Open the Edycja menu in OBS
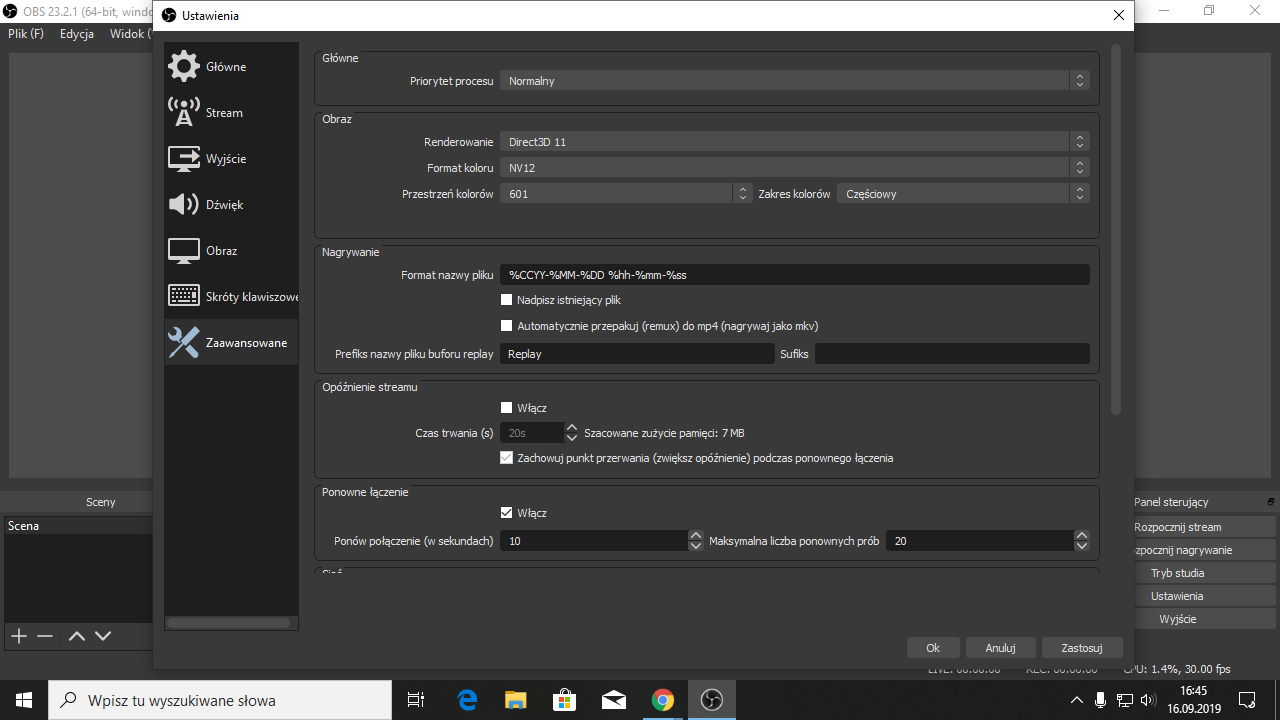 77,34
